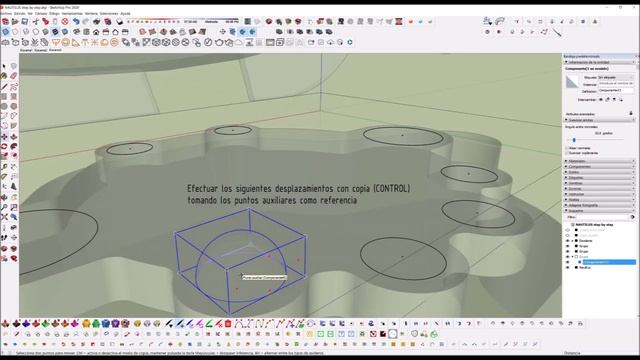Image resolution: width=640 pixels, height=360 pixels.
Task: Expand the Etiquetas panel
Action: click(600, 178)
